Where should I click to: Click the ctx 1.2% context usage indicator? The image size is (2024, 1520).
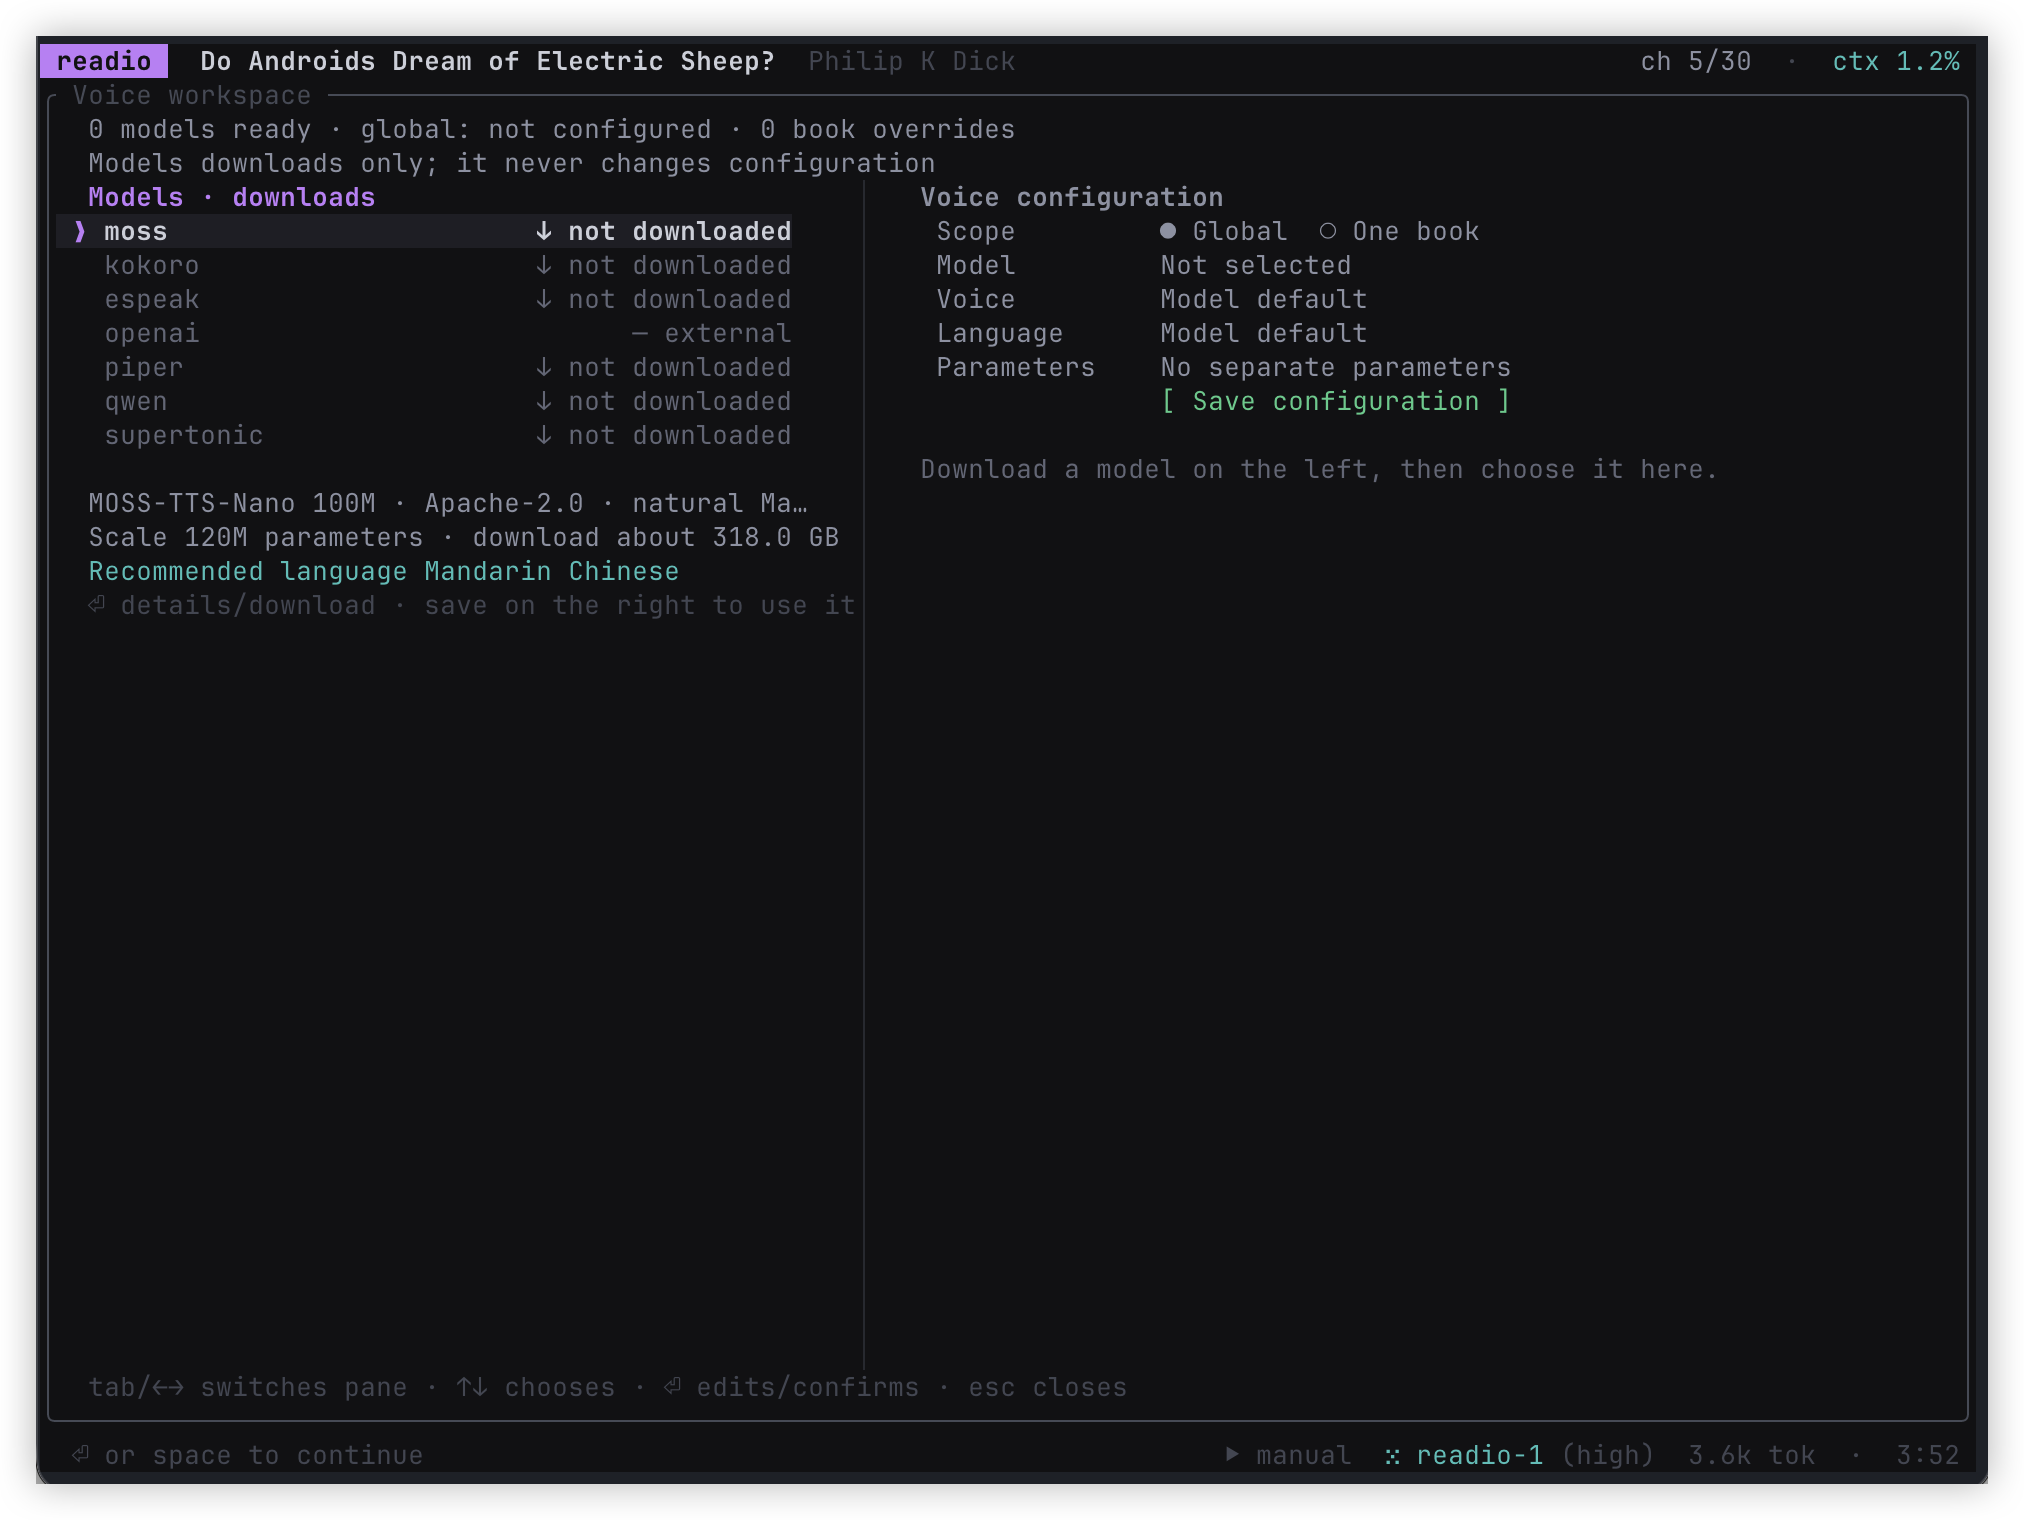coord(1895,61)
